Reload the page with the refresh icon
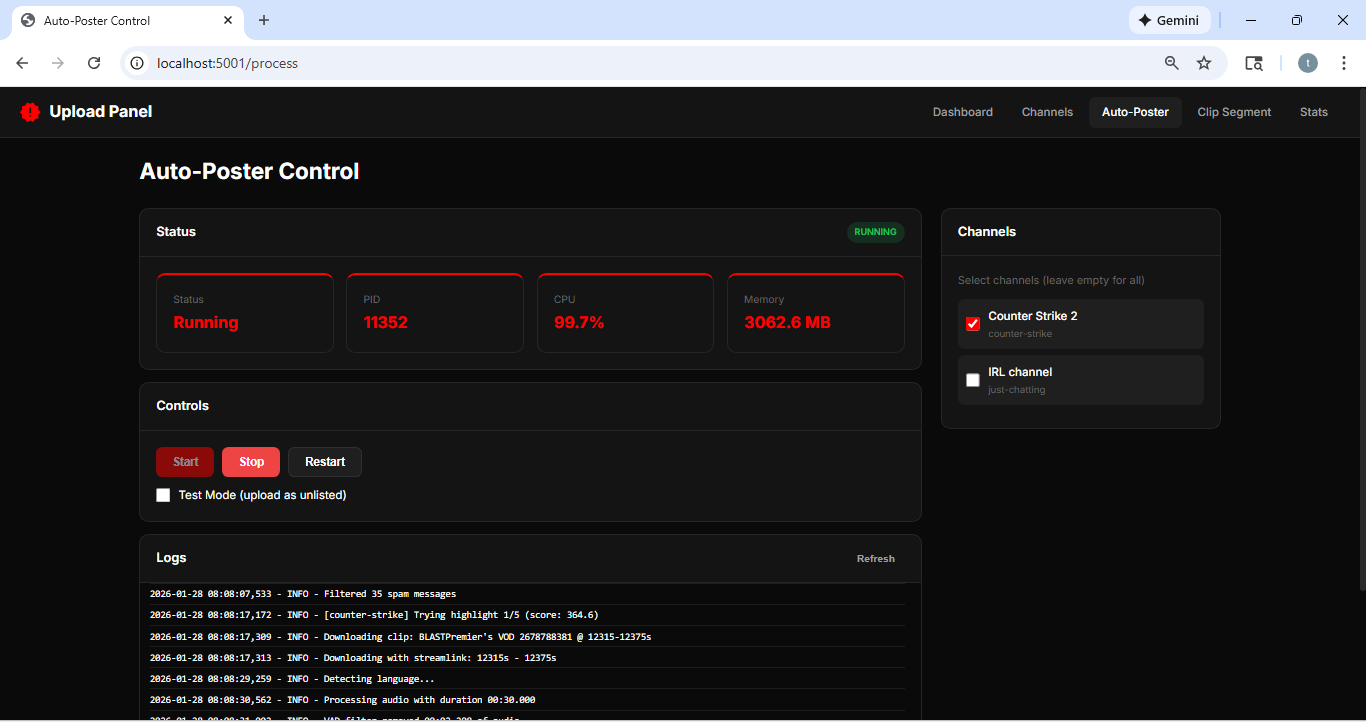The image size is (1366, 722). (x=94, y=63)
